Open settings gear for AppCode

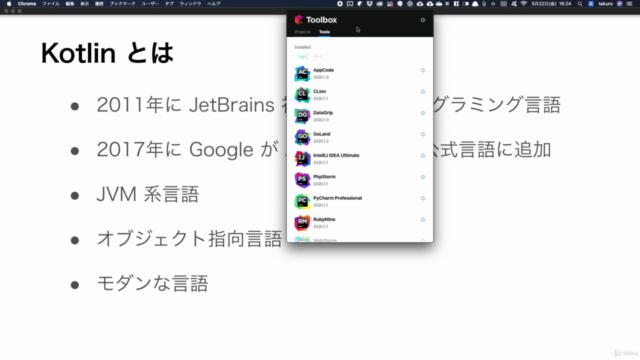tap(423, 70)
